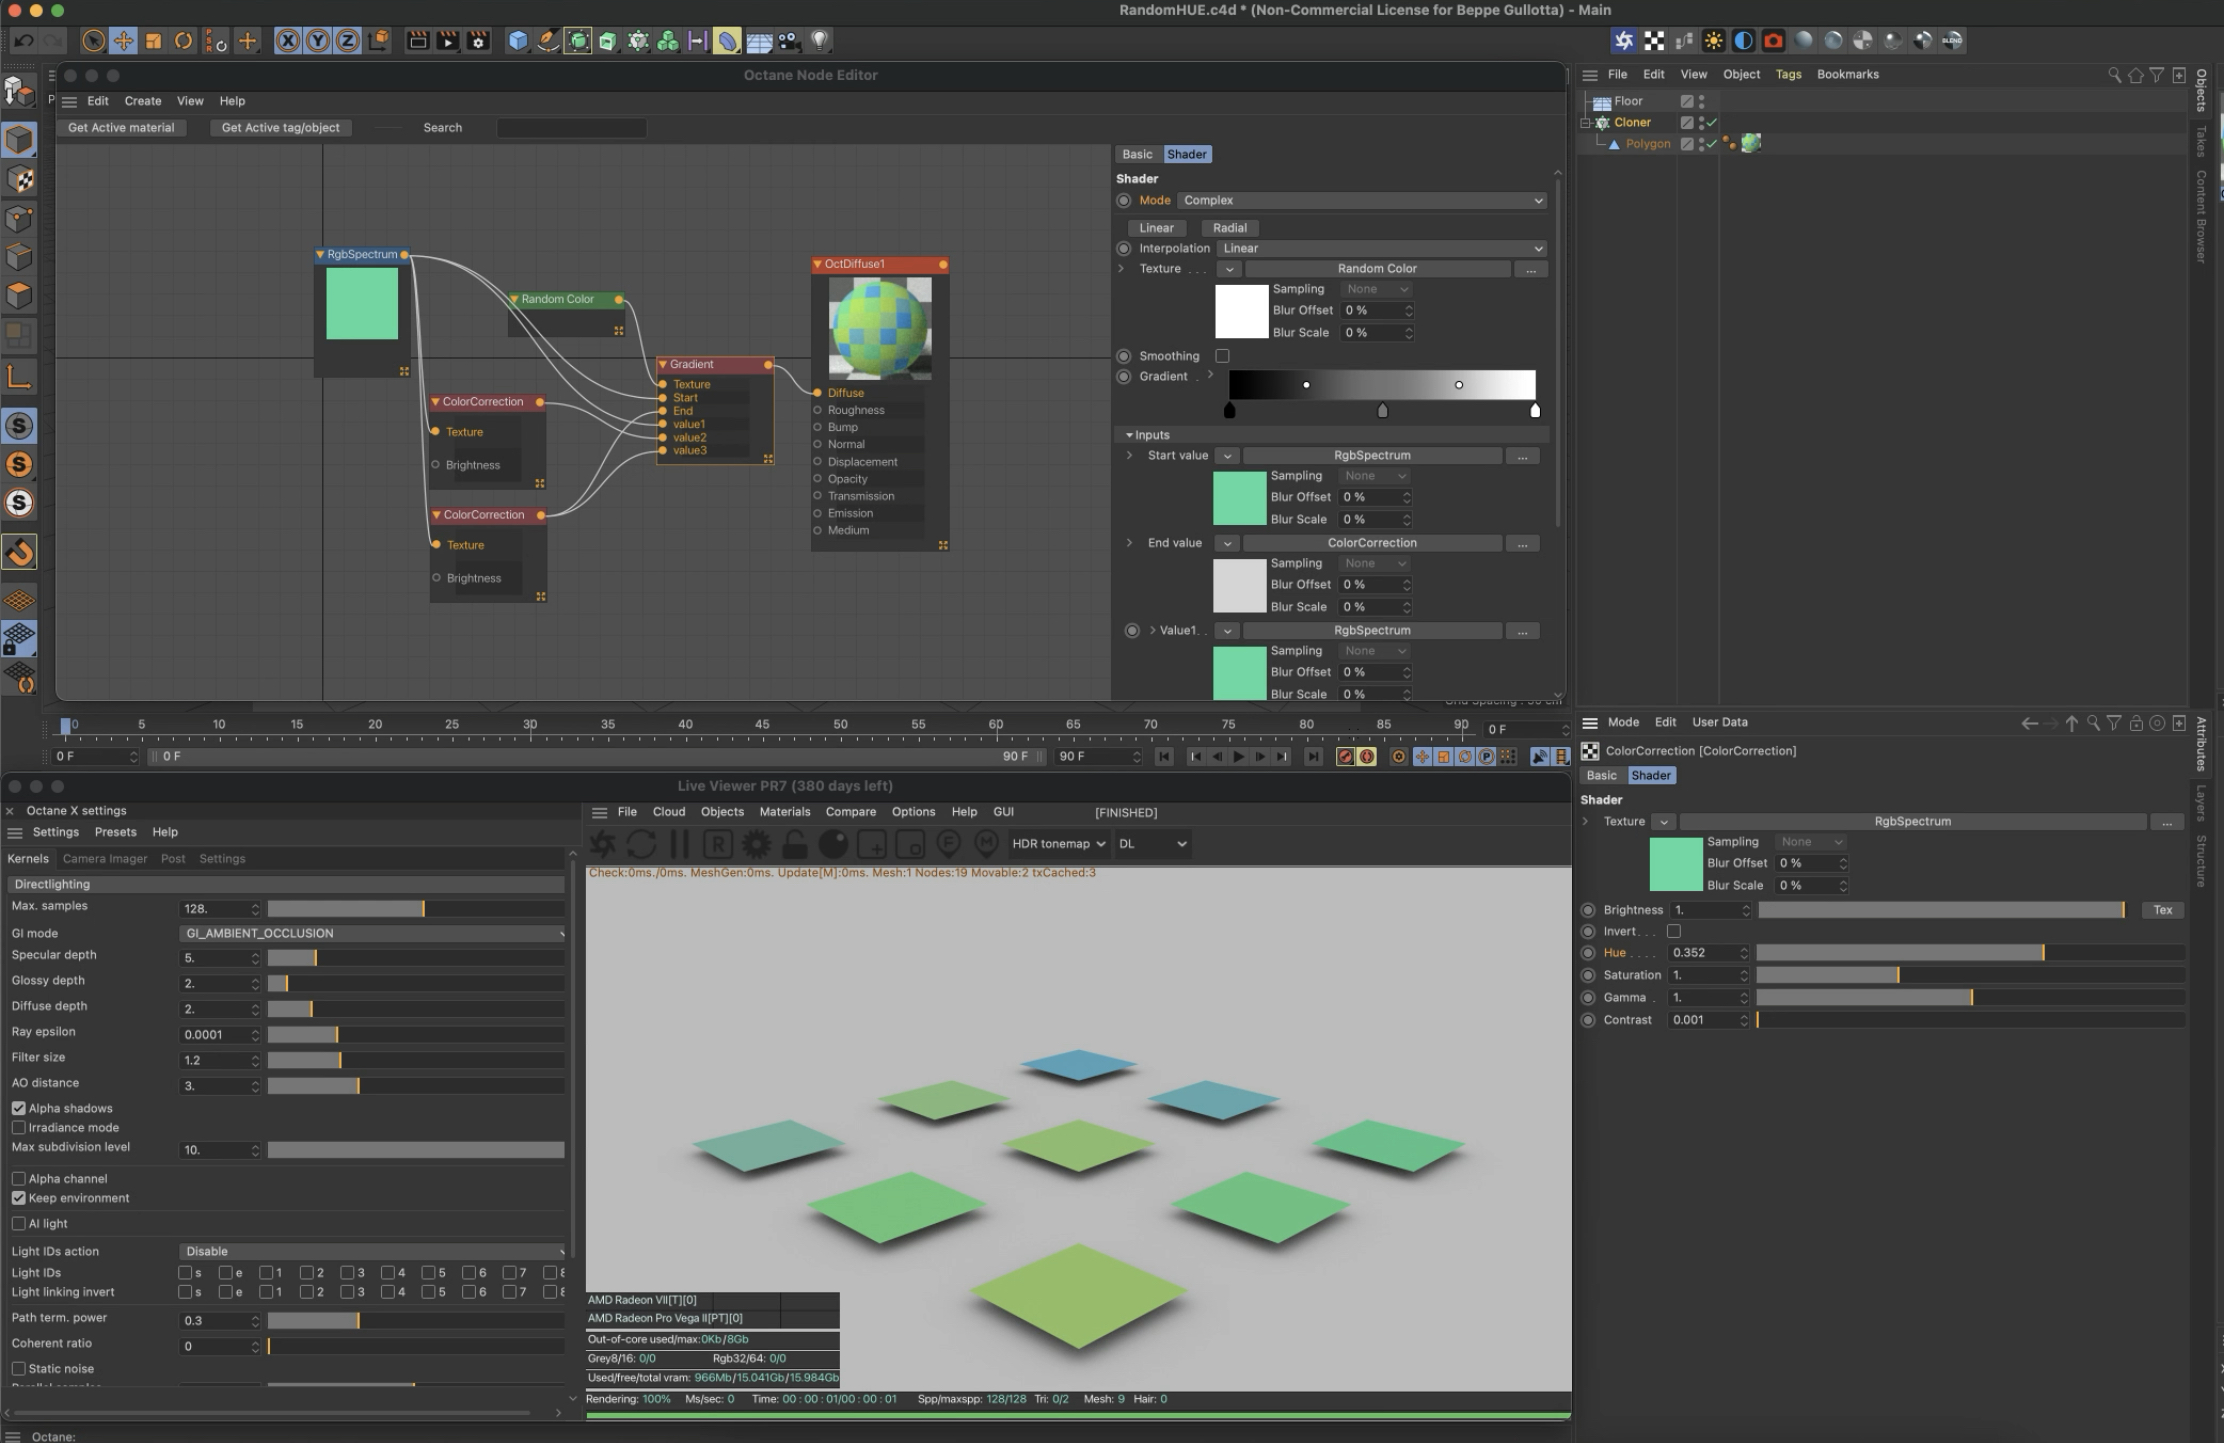Click the Hue slider in ColorCorrection

click(1970, 953)
